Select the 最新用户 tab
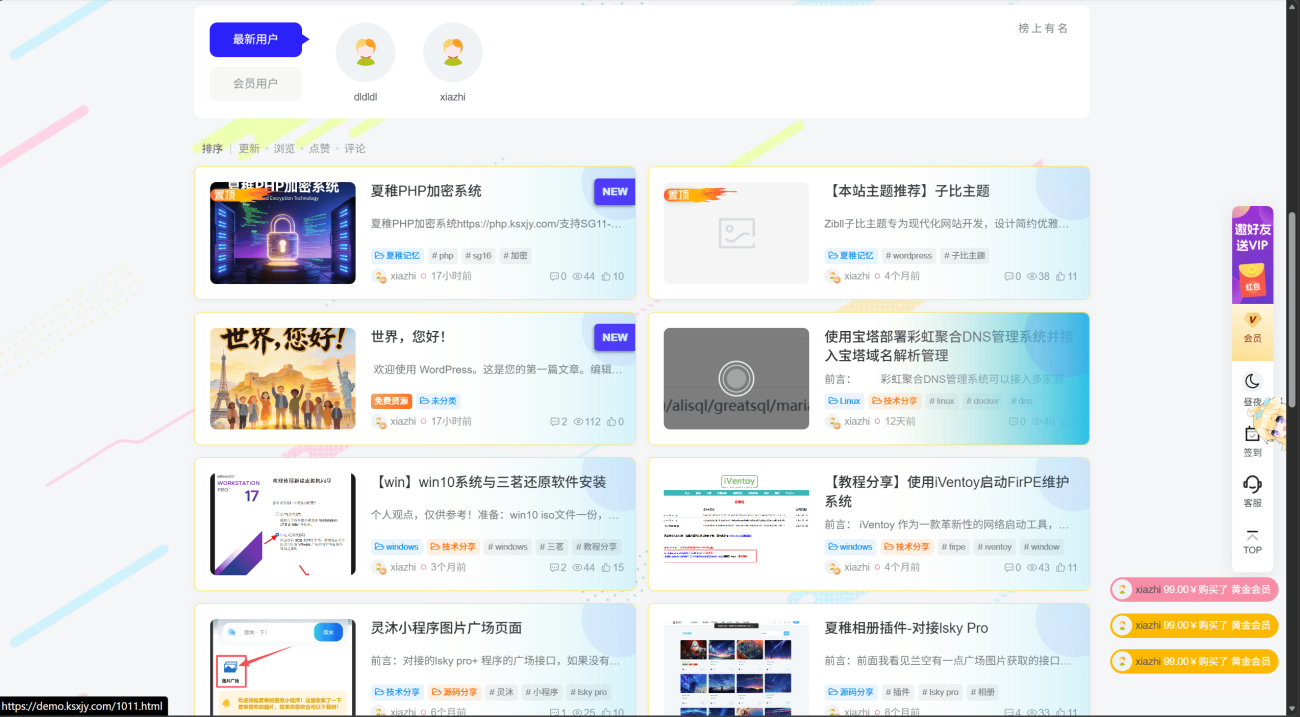 (256, 40)
